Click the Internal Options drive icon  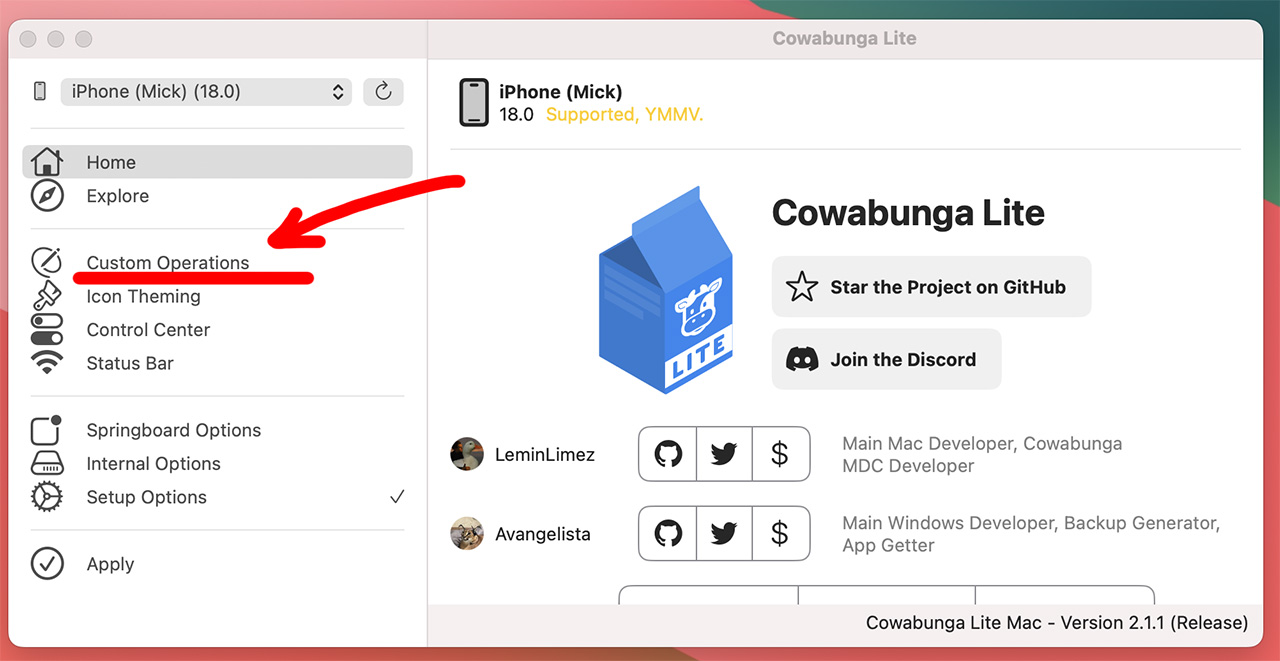(x=47, y=464)
